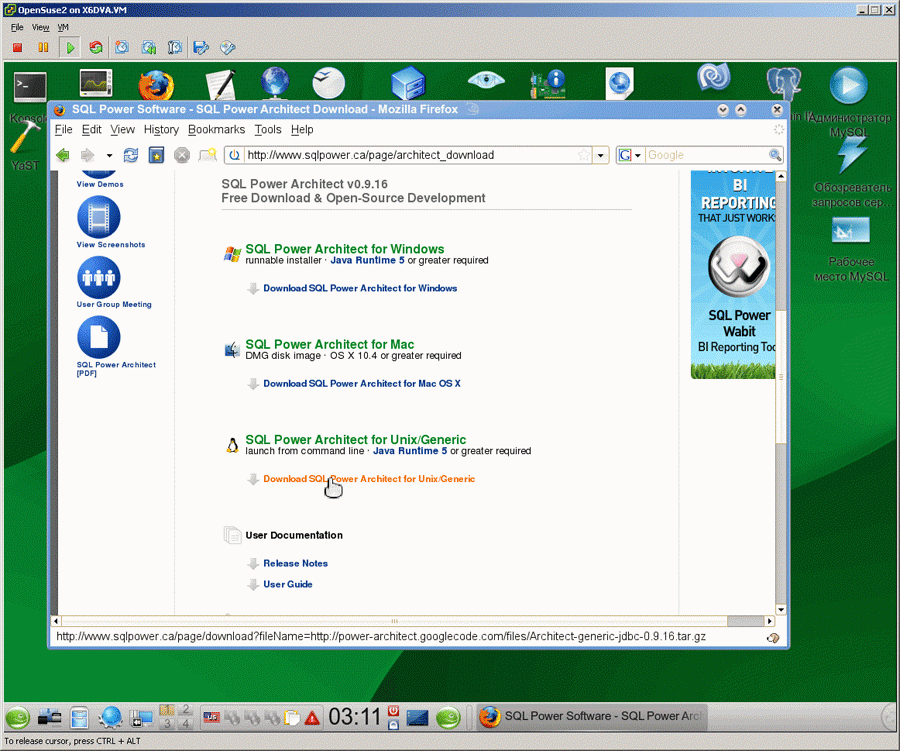Click the US keyboard layout flag tray icon
900x751 pixels.
click(211, 717)
